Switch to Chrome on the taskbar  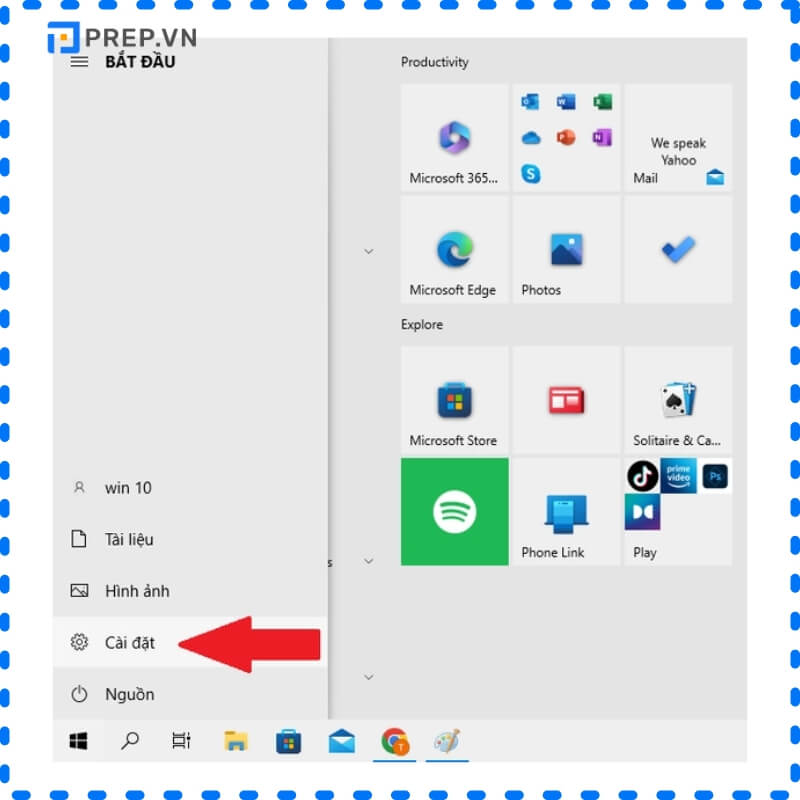(394, 741)
